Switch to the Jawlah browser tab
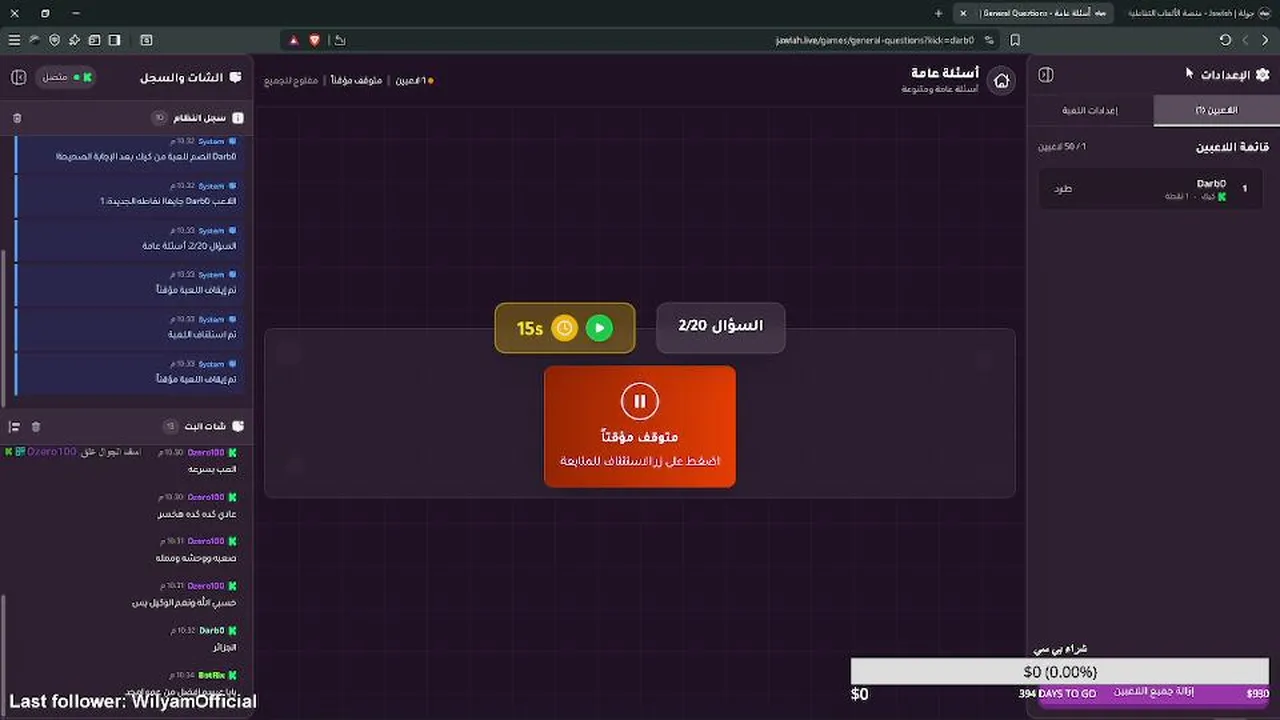 tap(1198, 13)
